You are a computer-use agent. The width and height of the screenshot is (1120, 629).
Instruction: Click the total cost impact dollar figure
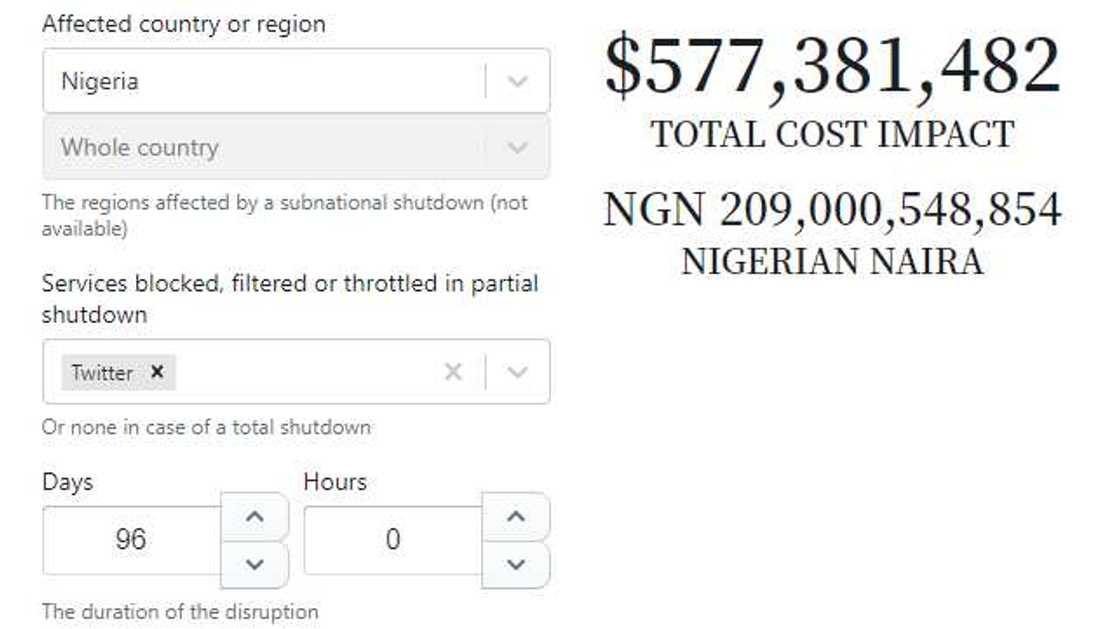point(830,68)
